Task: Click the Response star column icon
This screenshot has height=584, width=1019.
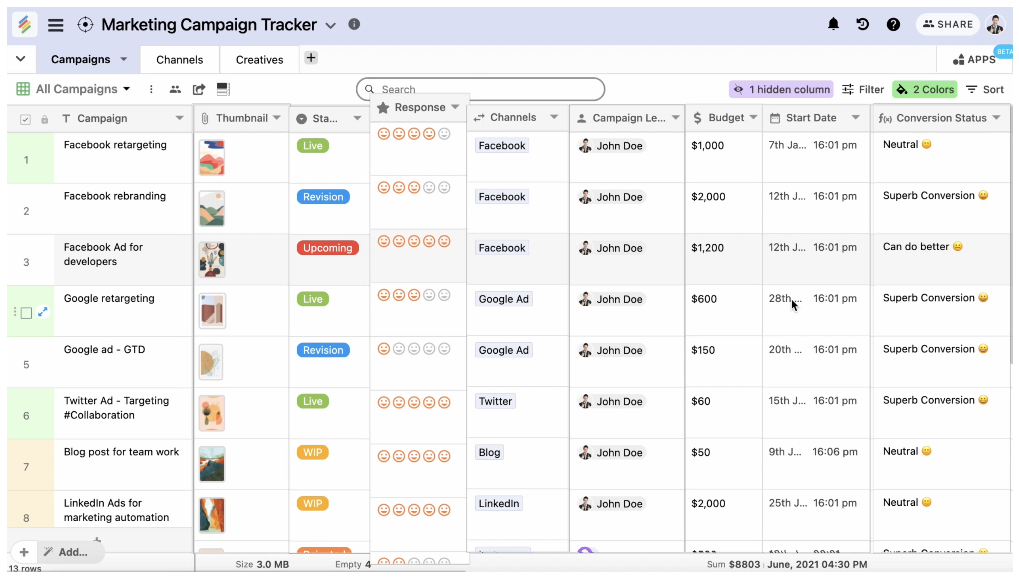Action: 383,108
